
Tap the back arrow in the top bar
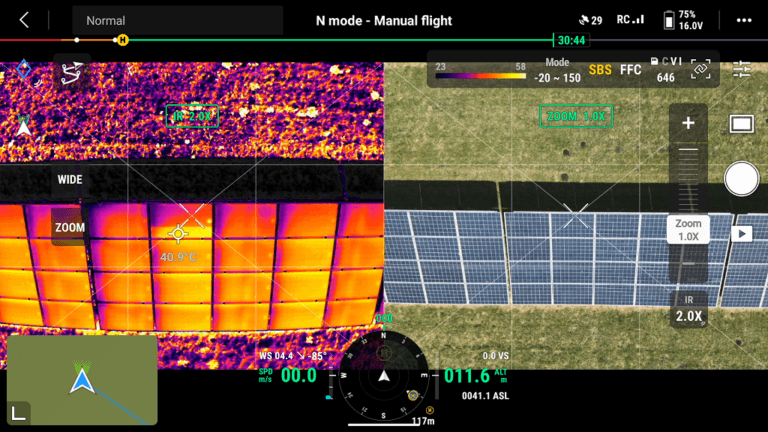(24, 20)
